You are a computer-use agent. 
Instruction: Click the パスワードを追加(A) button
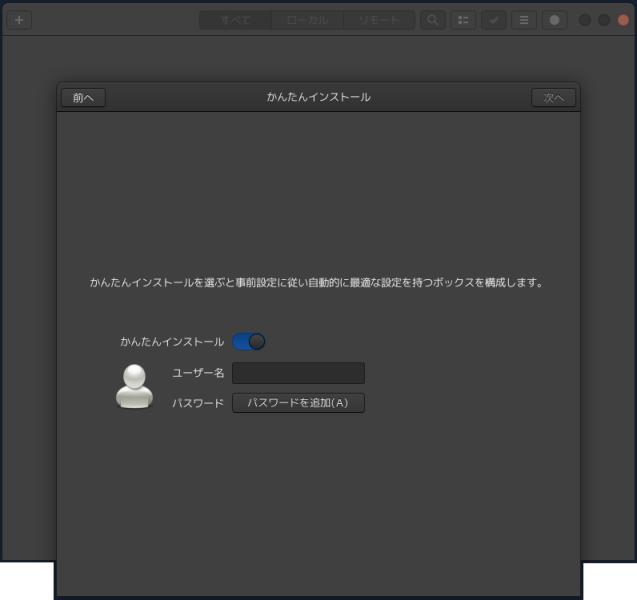pyautogui.click(x=298, y=403)
